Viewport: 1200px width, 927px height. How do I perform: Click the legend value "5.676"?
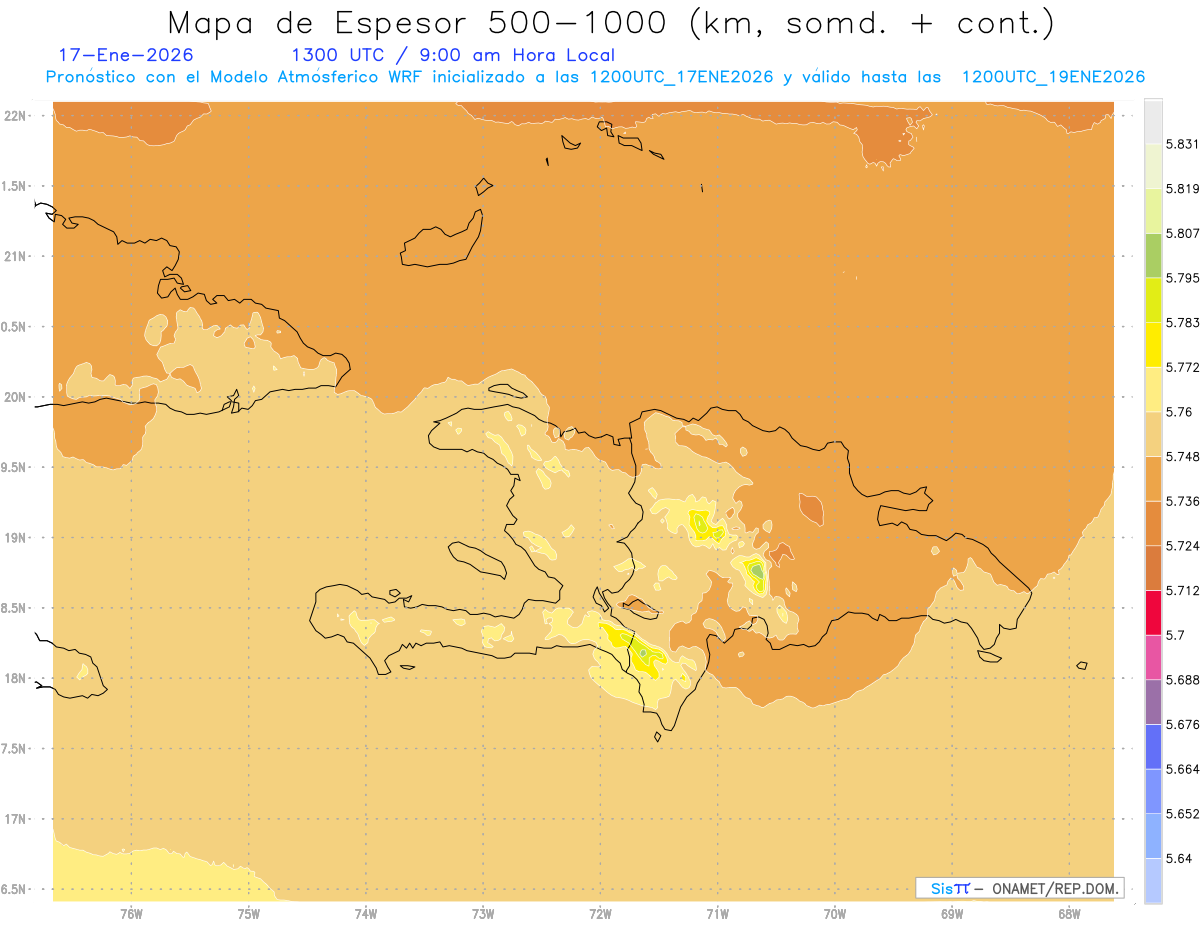point(1182,724)
